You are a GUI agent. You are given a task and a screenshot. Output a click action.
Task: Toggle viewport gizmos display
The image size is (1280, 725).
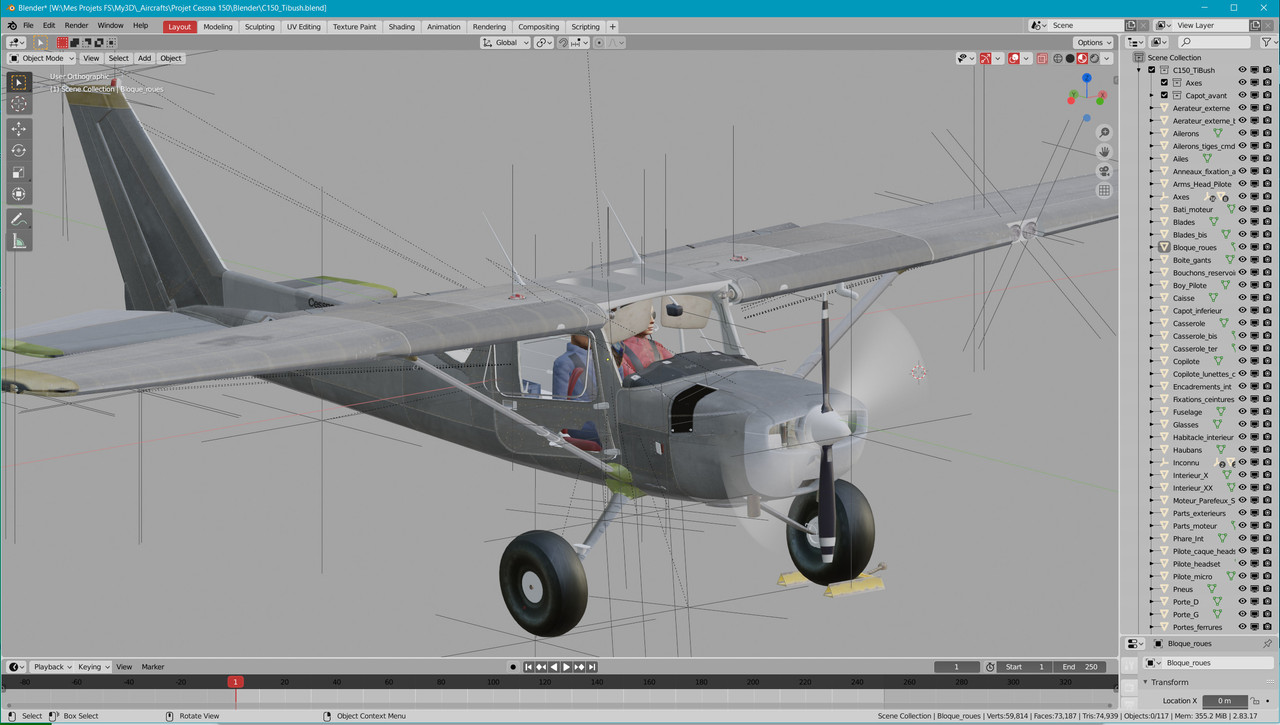point(986,58)
